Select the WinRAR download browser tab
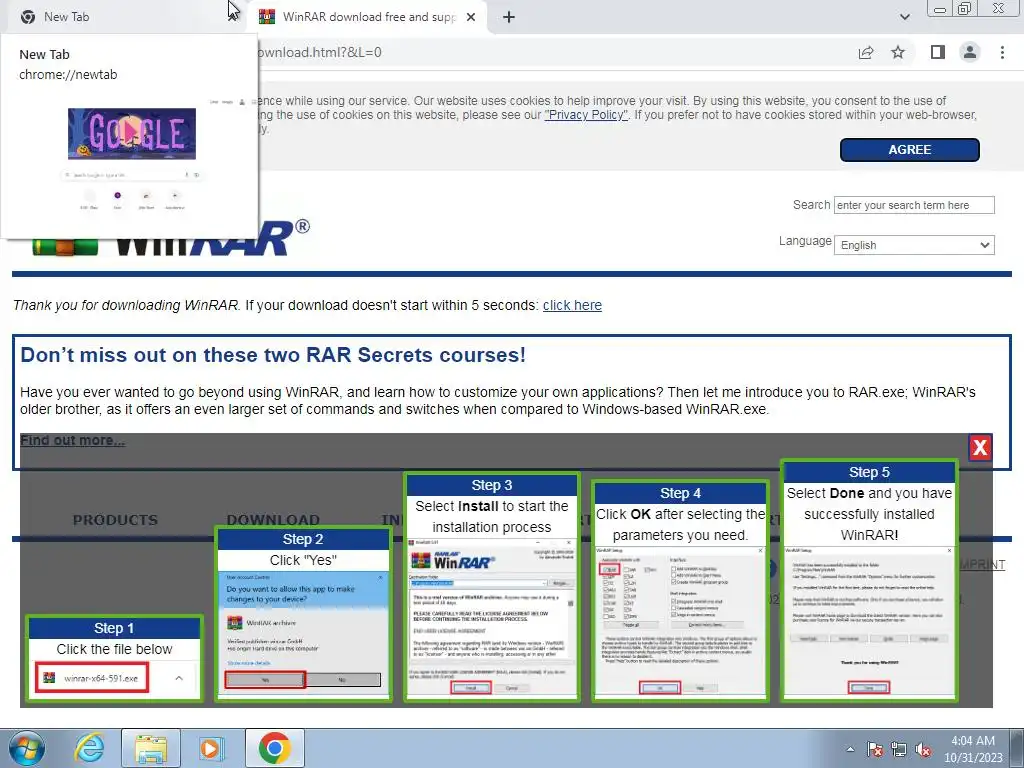This screenshot has width=1024, height=768. [368, 17]
